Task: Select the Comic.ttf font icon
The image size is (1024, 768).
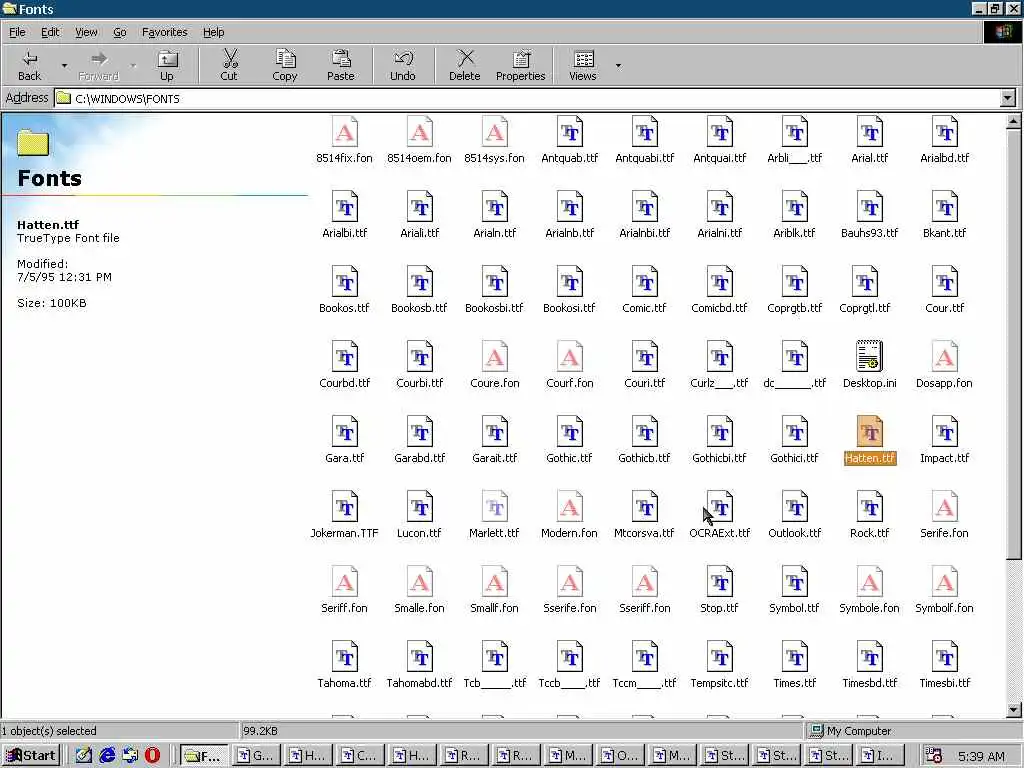Action: [645, 282]
